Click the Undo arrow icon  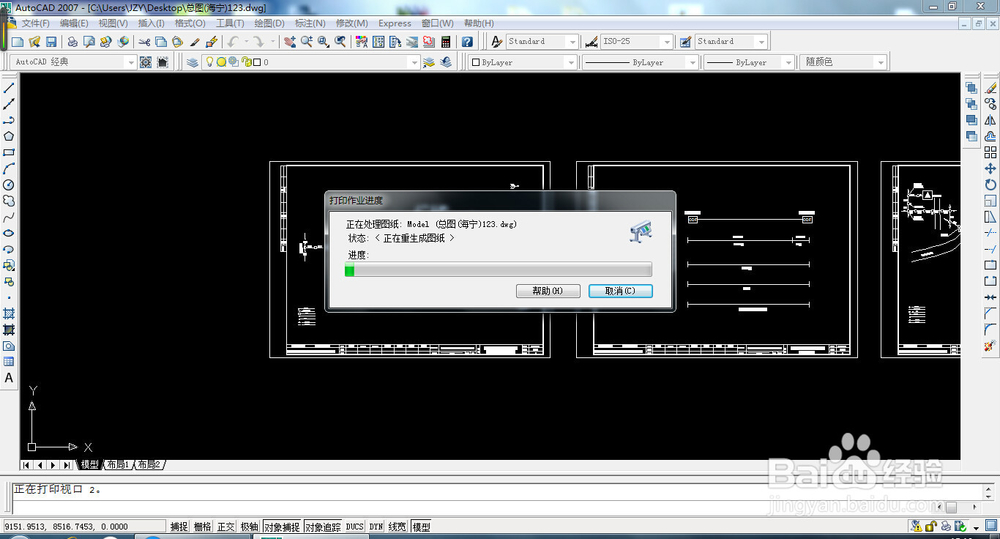point(233,41)
